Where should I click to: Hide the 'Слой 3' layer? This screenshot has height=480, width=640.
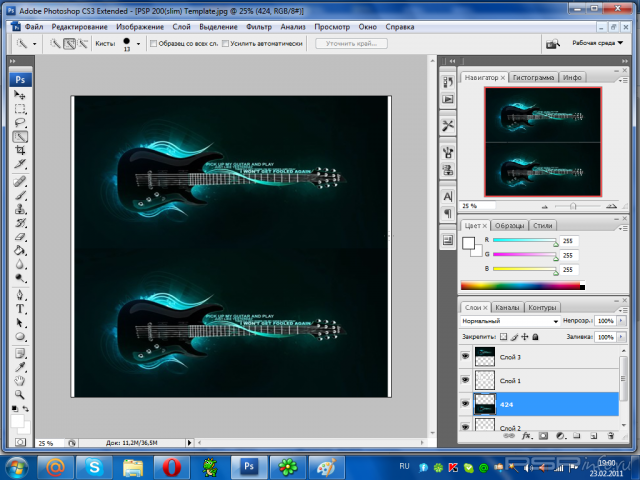click(465, 356)
